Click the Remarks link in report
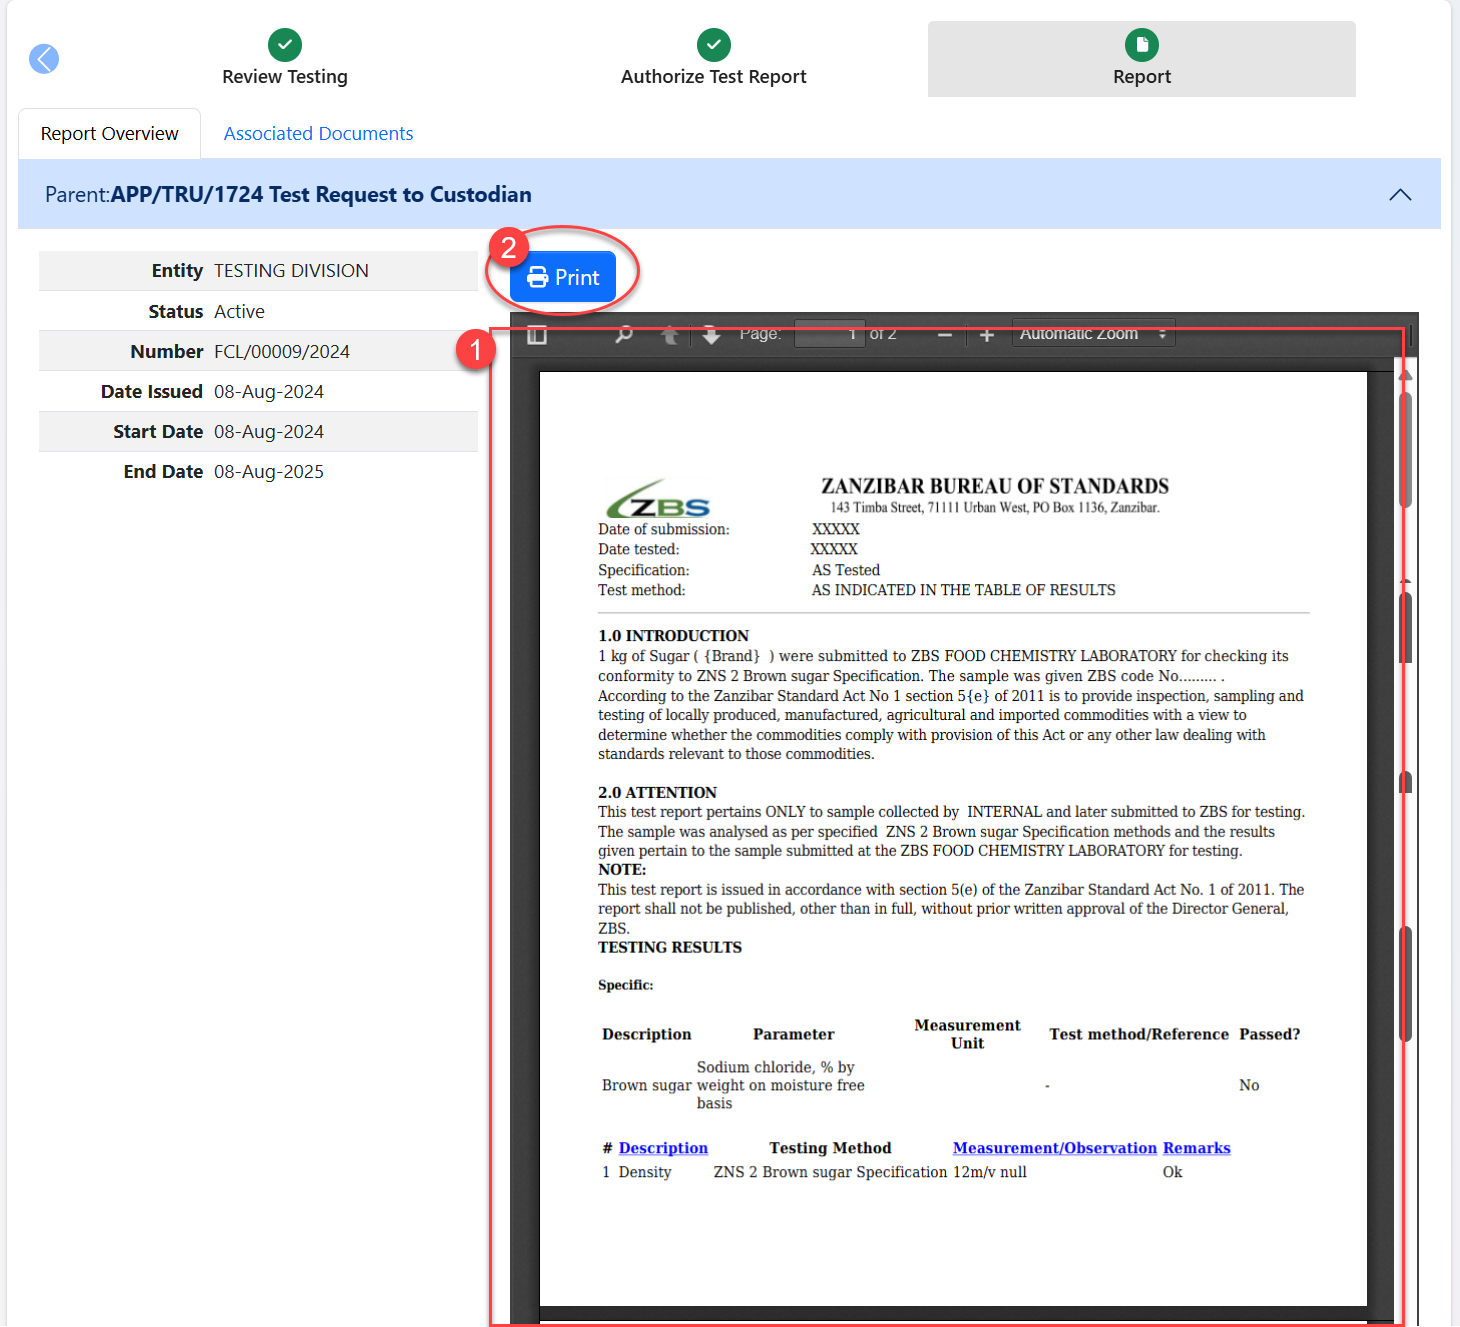This screenshot has height=1327, width=1460. 1196,1148
